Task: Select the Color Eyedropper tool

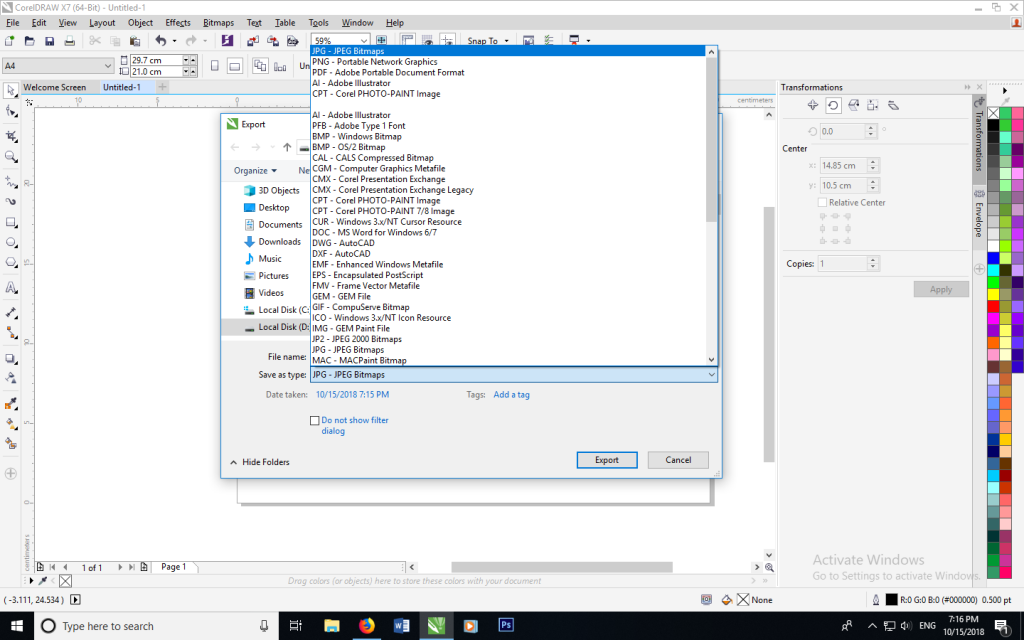Action: coord(10,404)
